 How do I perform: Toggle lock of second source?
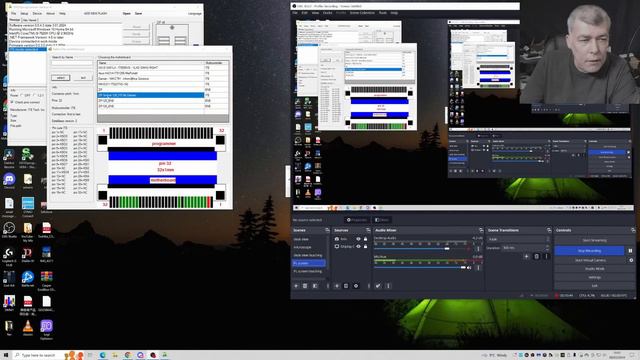[365, 247]
